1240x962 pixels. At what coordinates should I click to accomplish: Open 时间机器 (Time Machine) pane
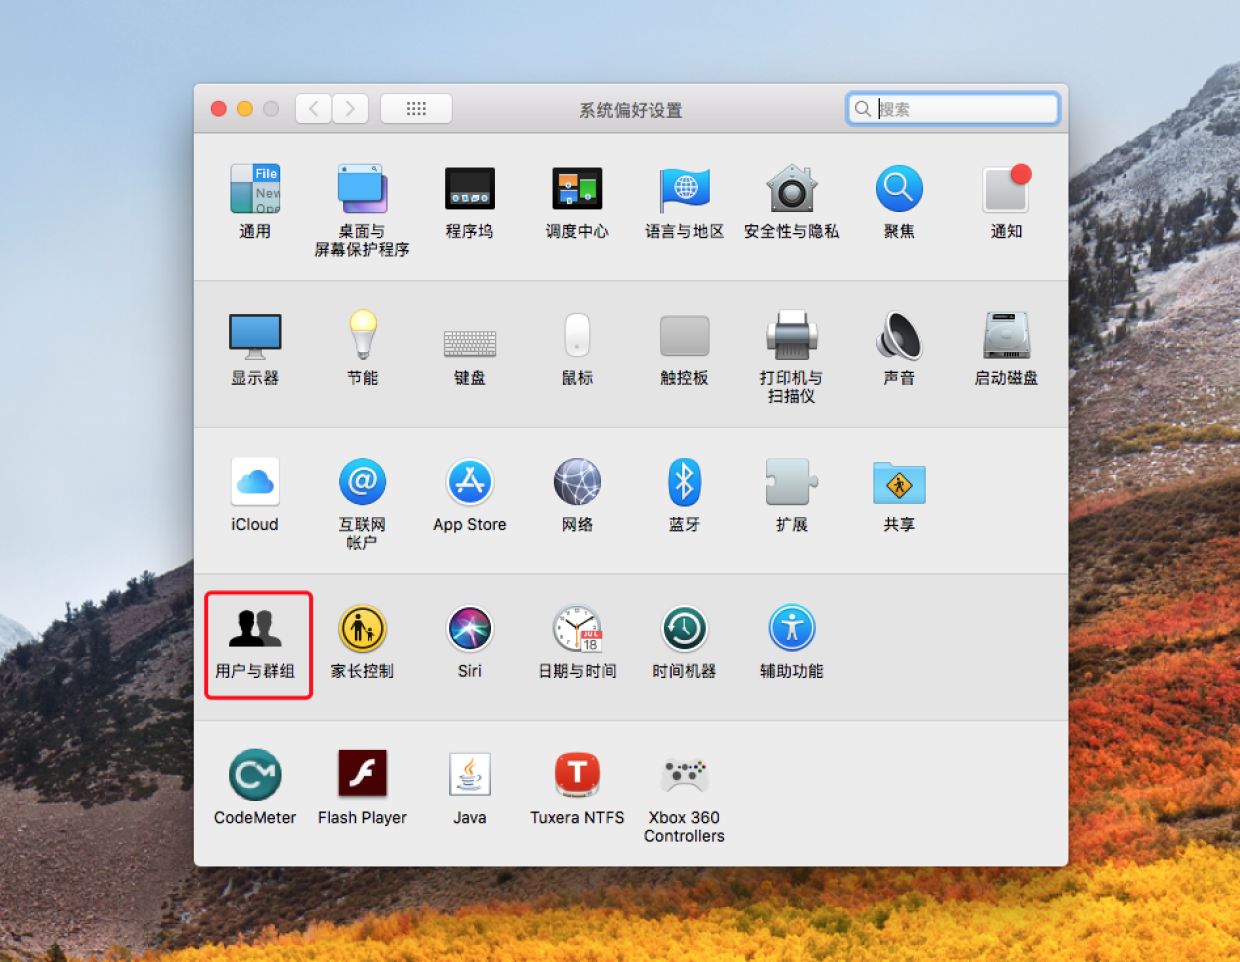tap(684, 642)
